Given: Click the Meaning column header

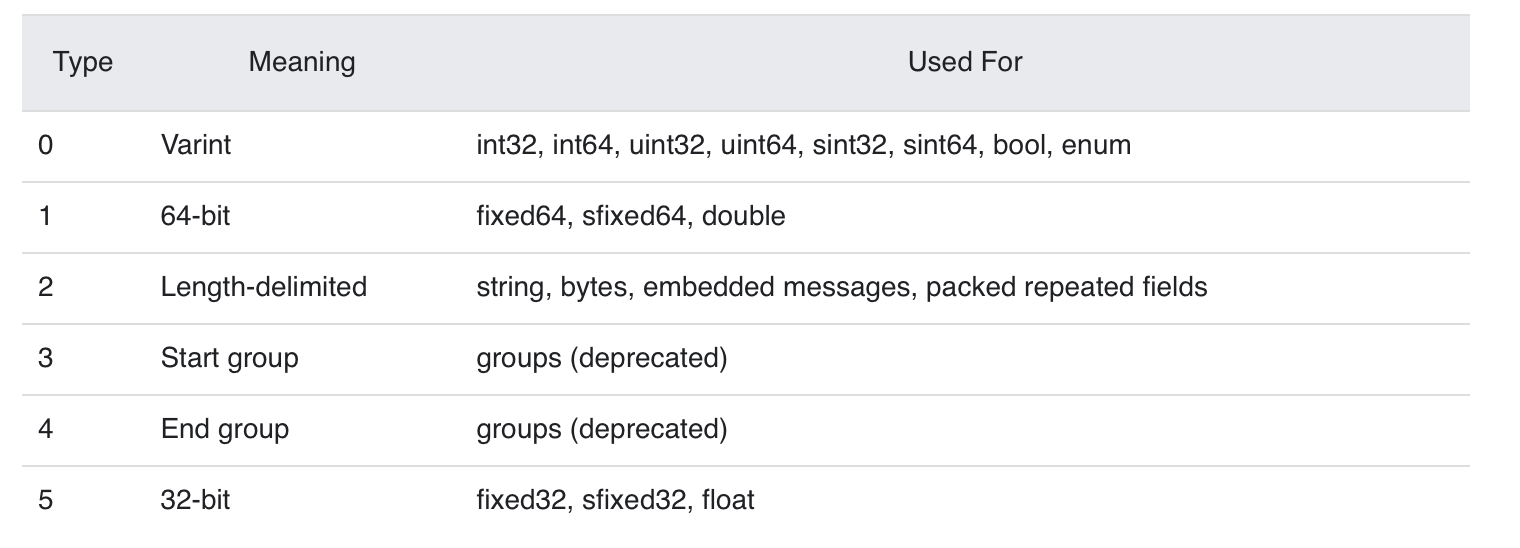Looking at the screenshot, I should pyautogui.click(x=301, y=62).
